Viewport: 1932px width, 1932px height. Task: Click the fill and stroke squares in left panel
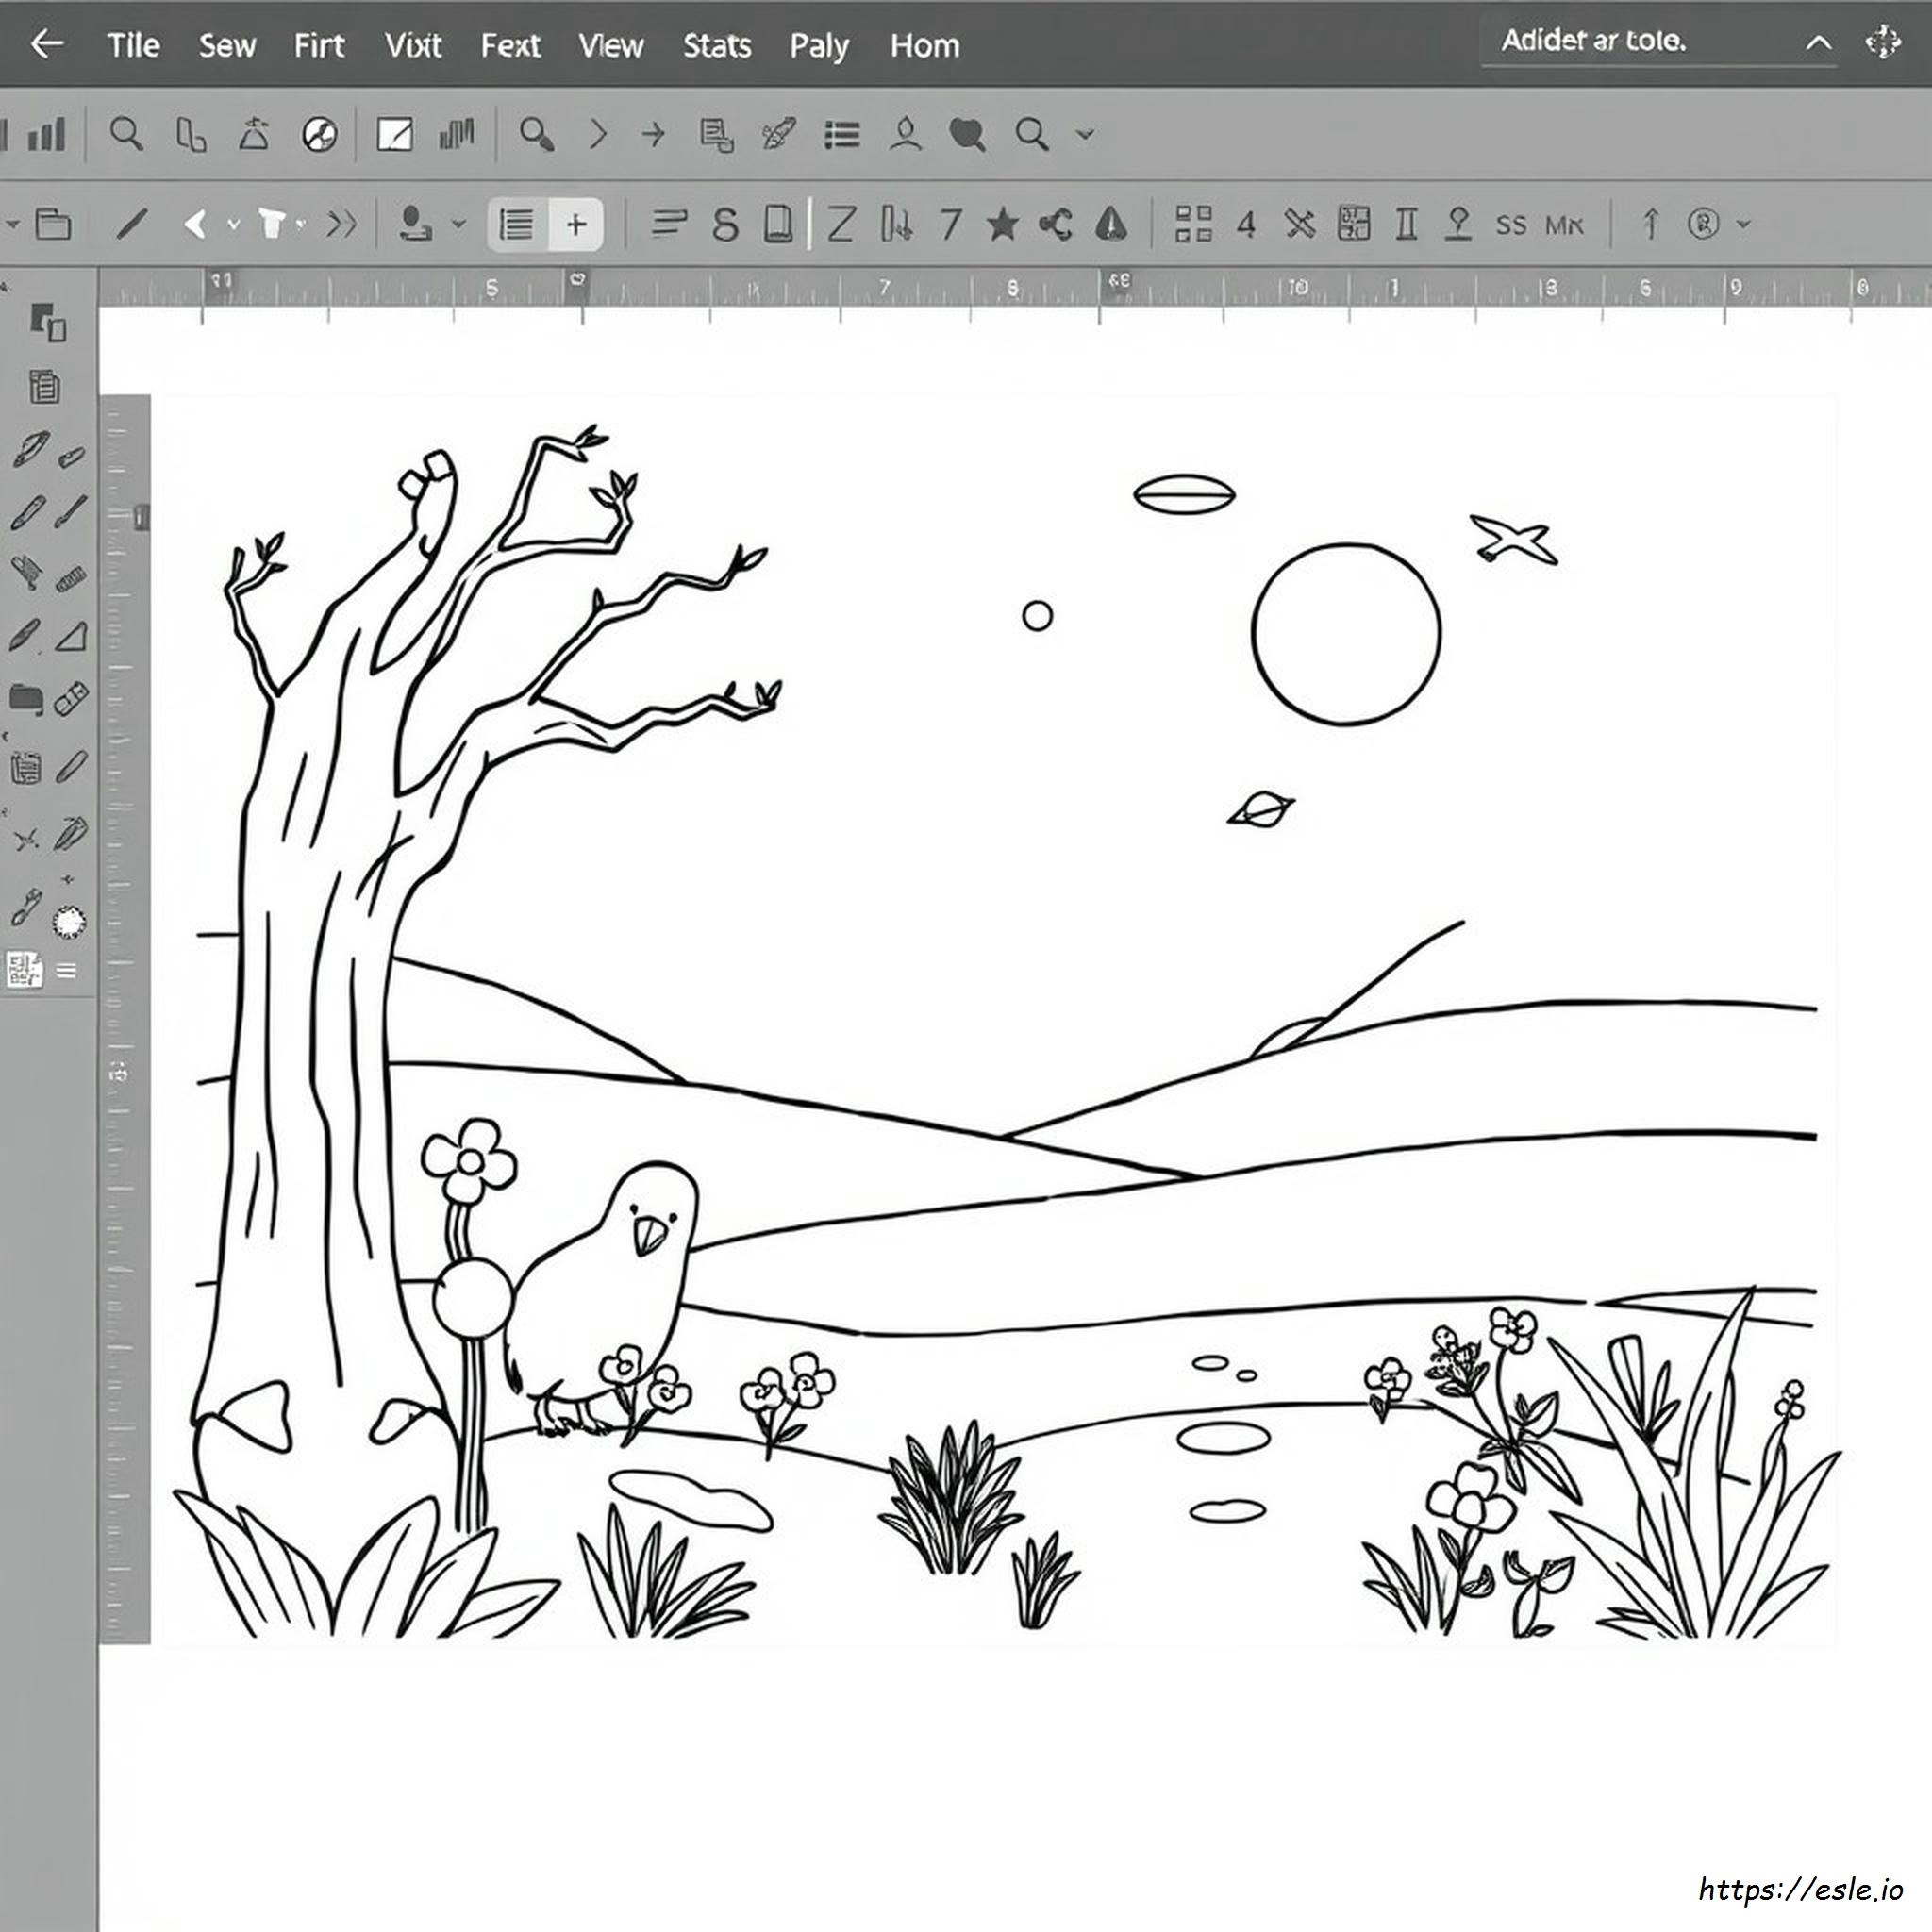(x=47, y=323)
